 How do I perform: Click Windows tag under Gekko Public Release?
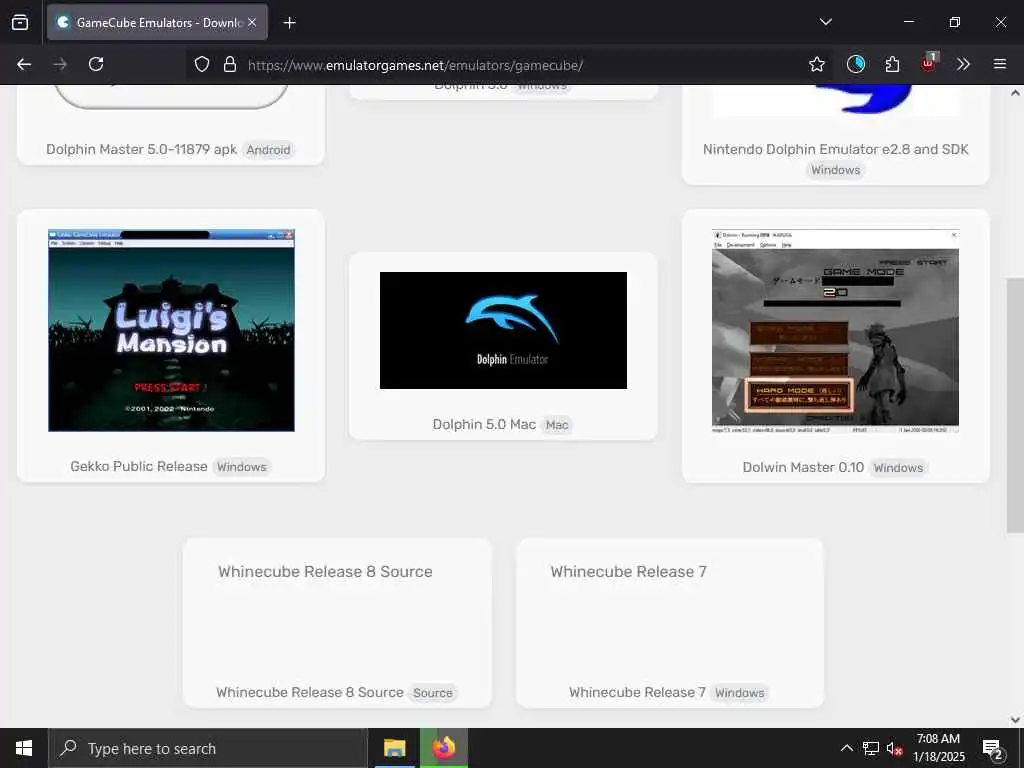[x=242, y=467]
